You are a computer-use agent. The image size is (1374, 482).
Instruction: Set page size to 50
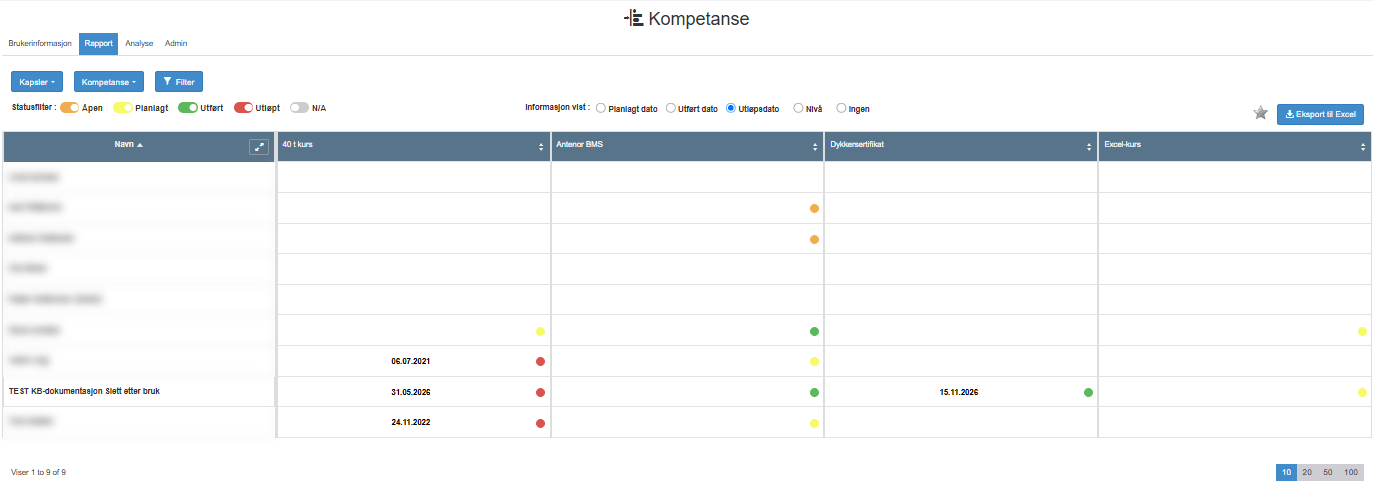pyautogui.click(x=1328, y=472)
